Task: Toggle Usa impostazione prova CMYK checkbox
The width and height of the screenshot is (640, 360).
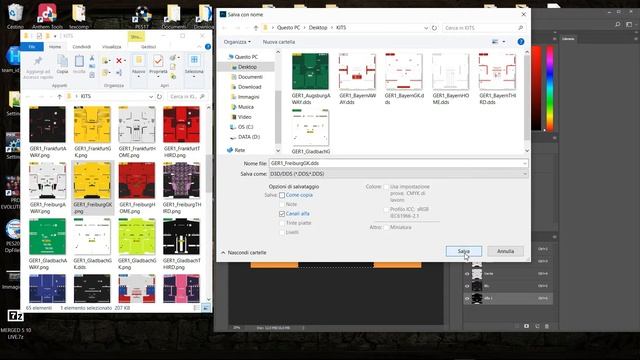Action: pos(386,187)
